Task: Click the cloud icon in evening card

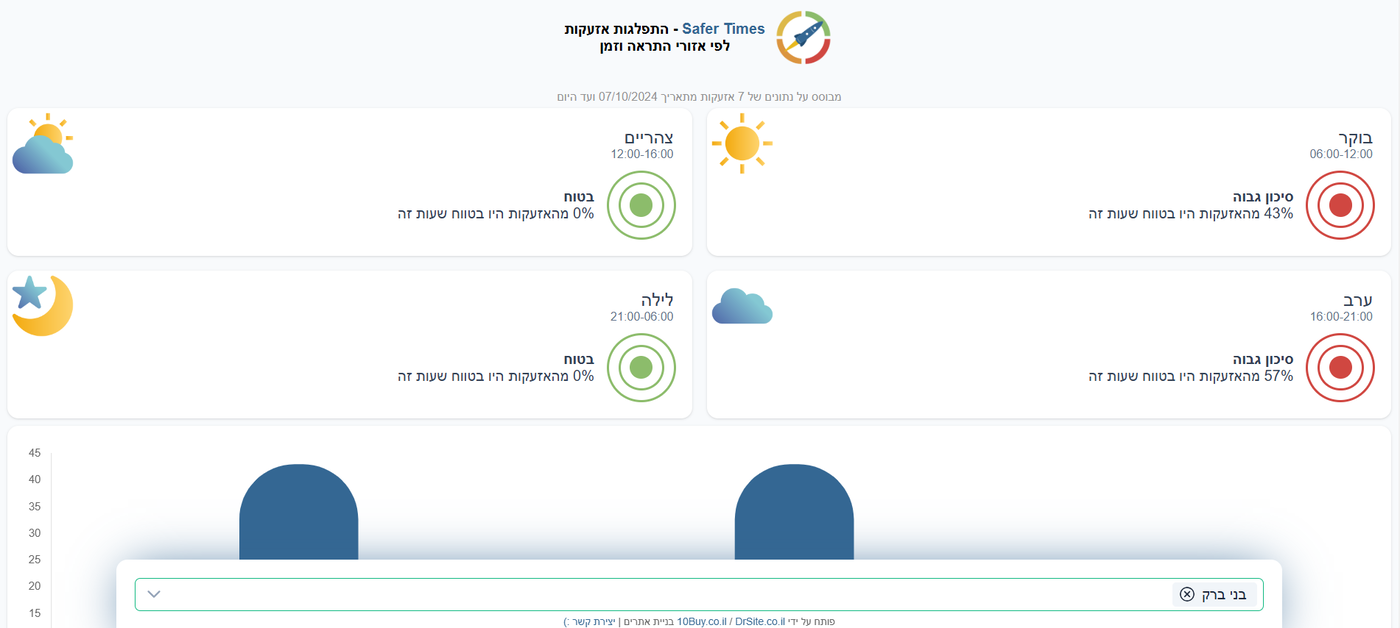Action: 741,306
